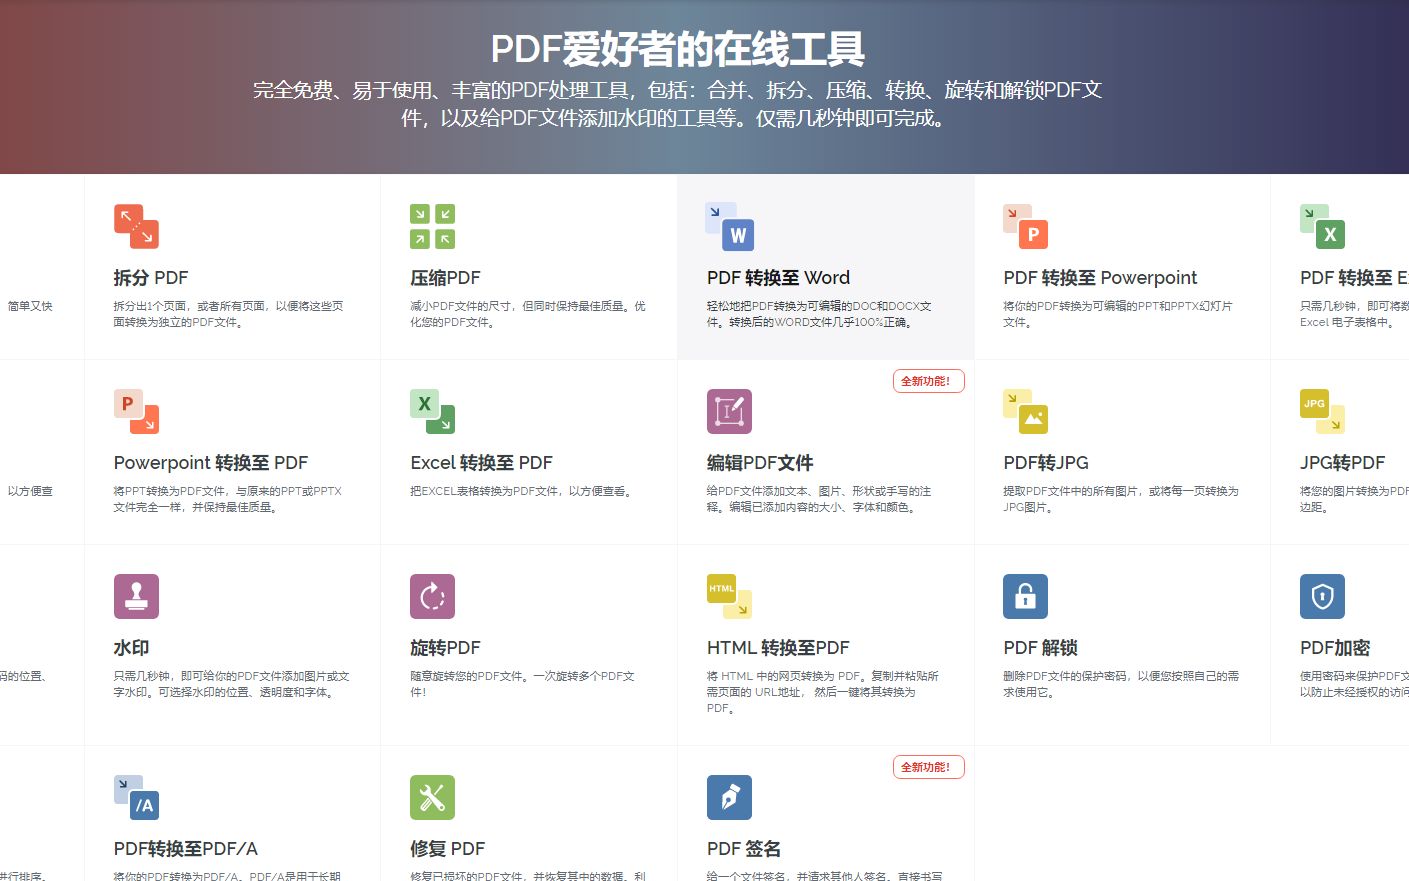Open the PDF 签名 title
The width and height of the screenshot is (1409, 881).
[x=744, y=849]
